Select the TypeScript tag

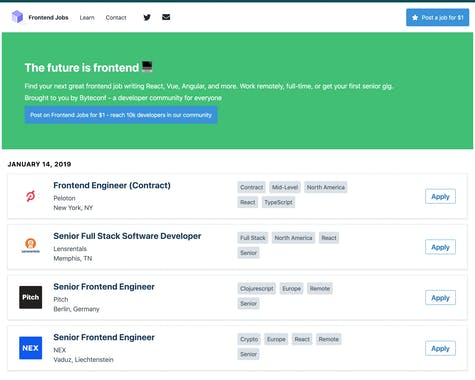click(x=278, y=202)
